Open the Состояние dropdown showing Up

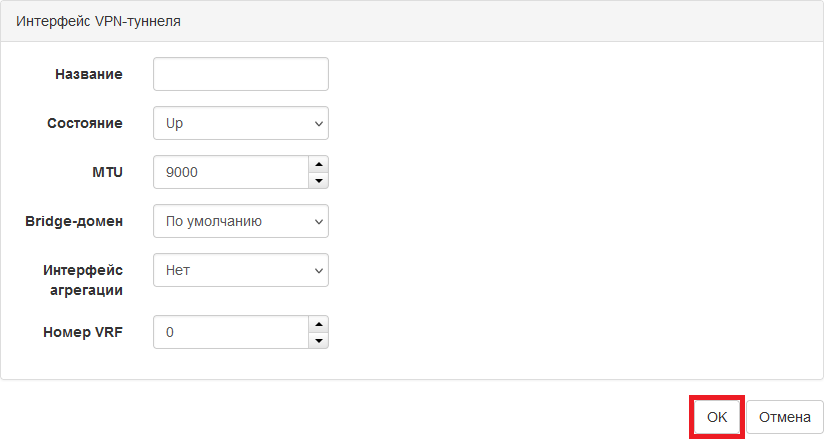click(x=241, y=123)
